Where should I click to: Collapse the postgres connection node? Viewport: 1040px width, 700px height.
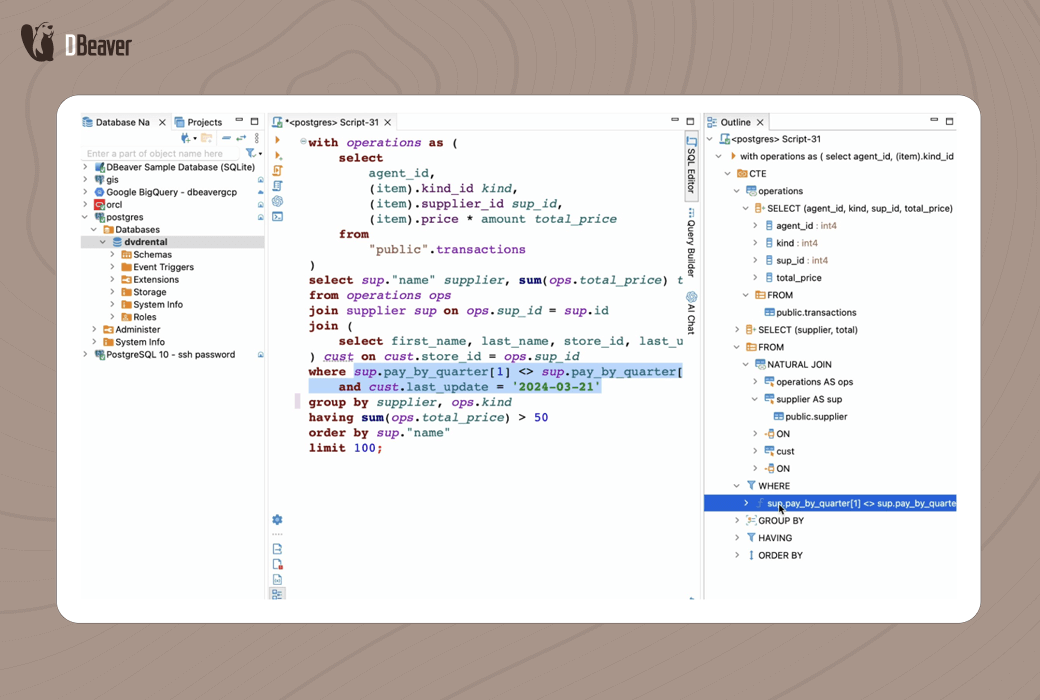(86, 217)
